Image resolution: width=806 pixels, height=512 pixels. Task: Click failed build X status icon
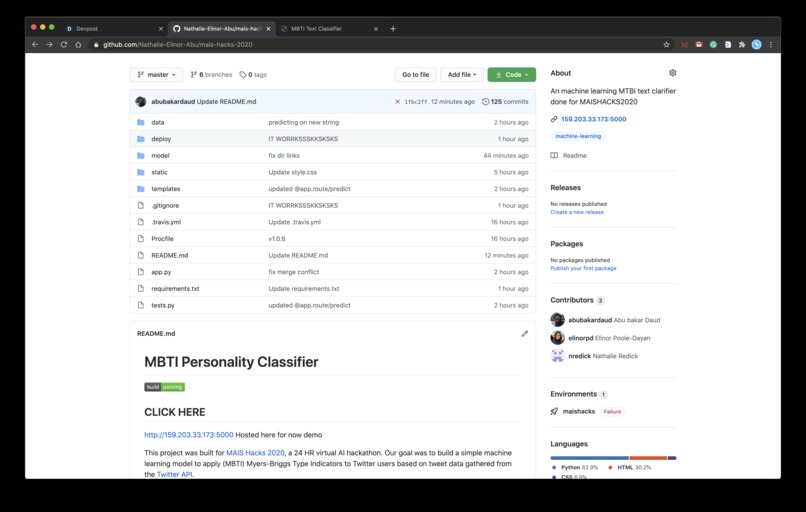pos(397,102)
